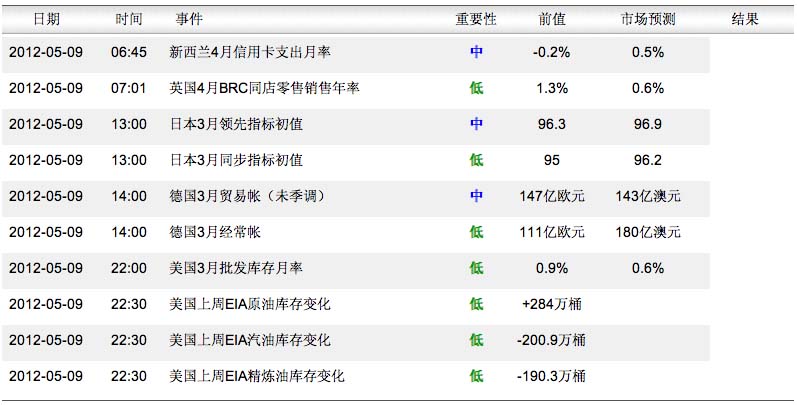Click the market forecast 180亿澳元
This screenshot has width=797, height=405.
pos(648,232)
